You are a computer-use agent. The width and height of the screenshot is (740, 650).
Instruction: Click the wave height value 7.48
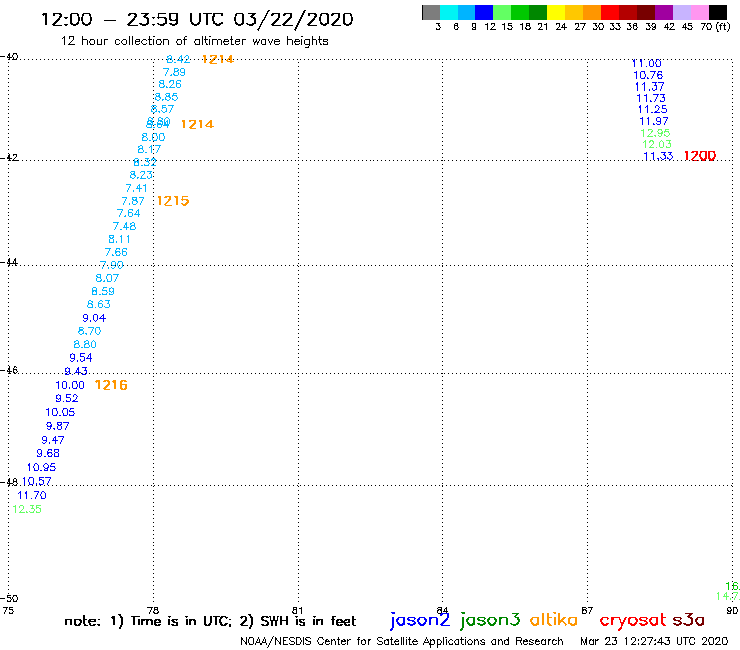(125, 227)
